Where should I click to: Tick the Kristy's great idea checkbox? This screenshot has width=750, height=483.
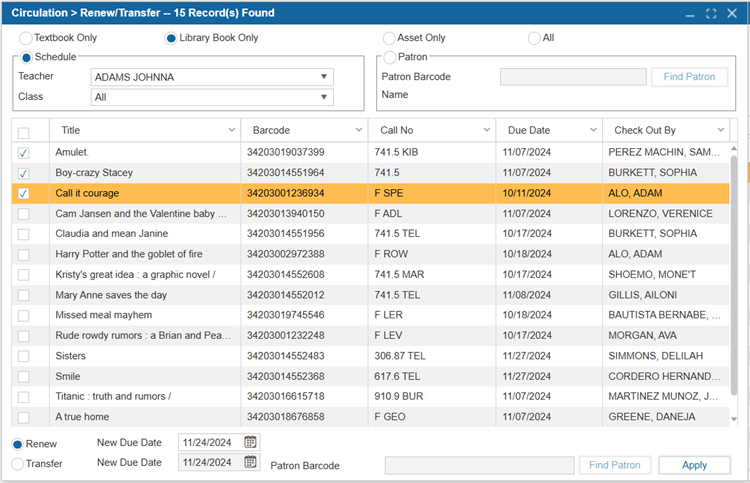tap(23, 275)
